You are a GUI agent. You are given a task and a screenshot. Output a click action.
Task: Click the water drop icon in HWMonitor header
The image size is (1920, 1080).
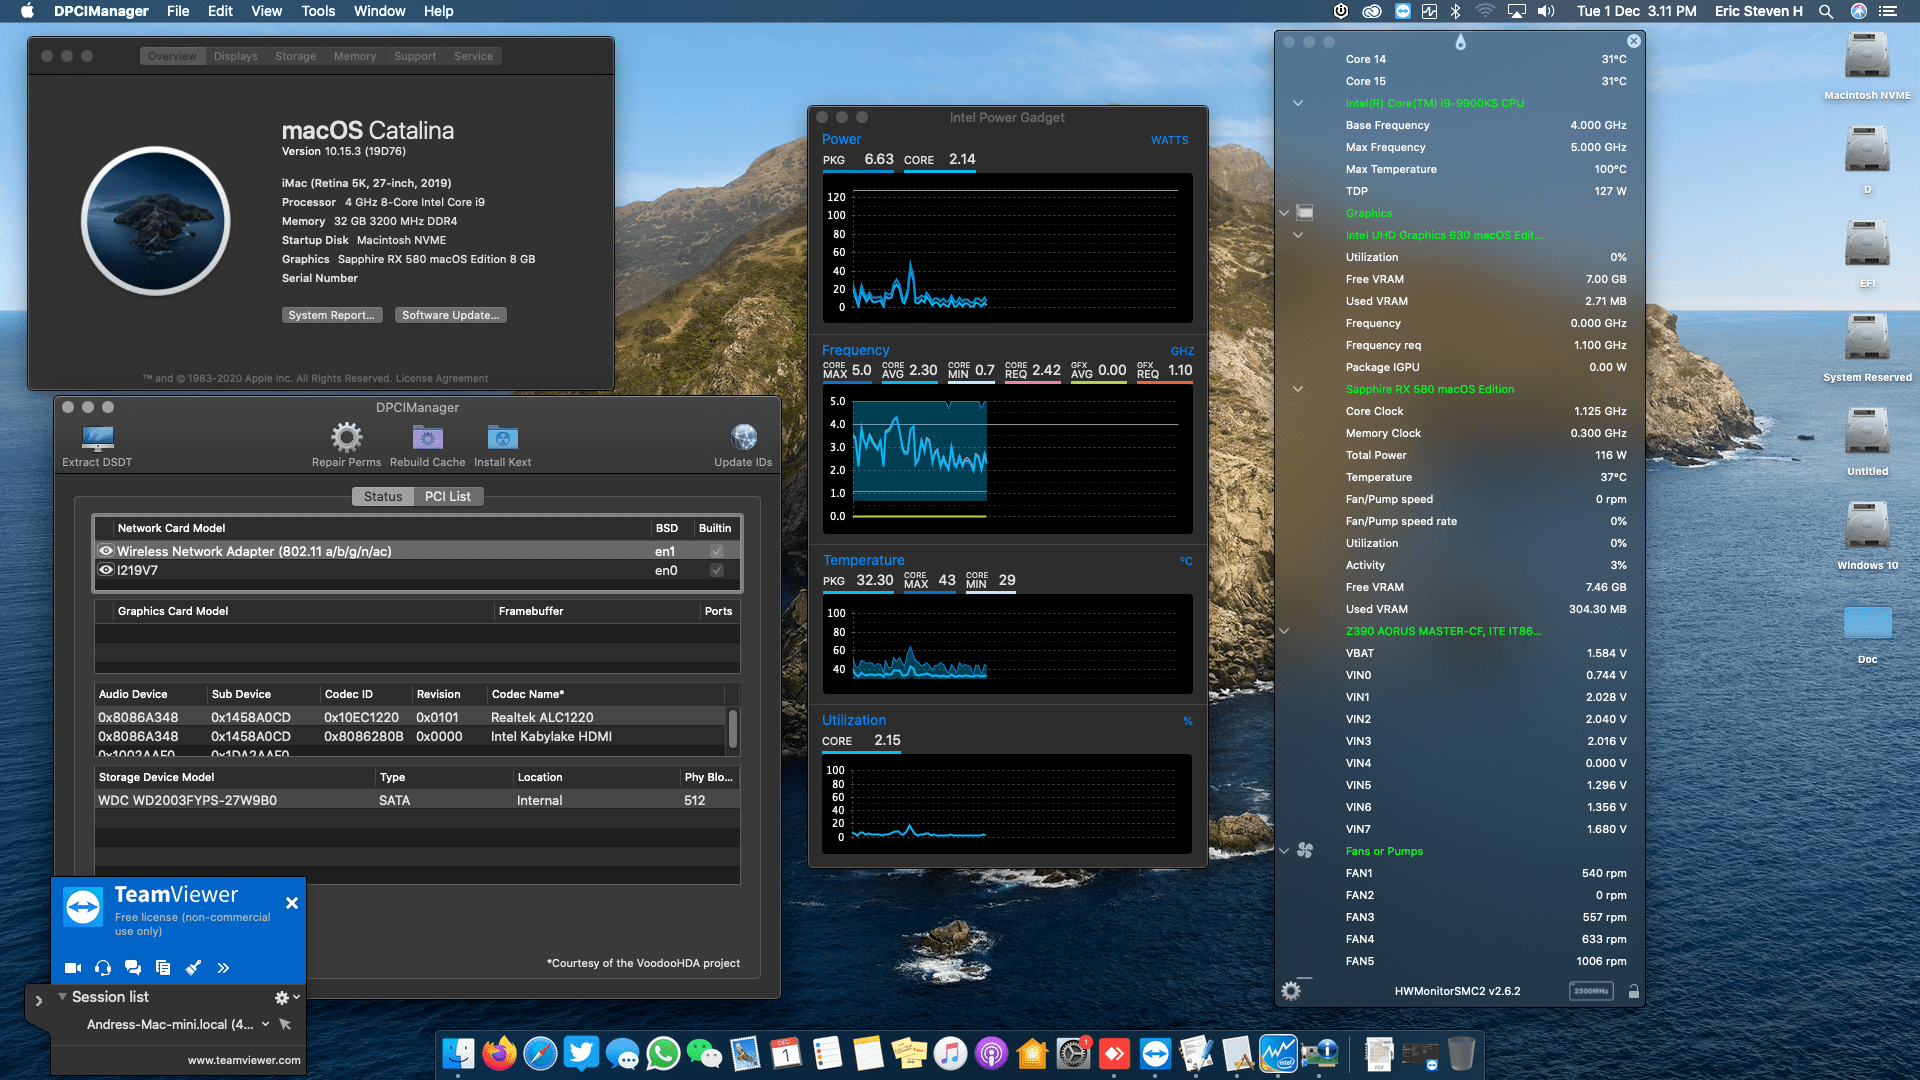[1460, 42]
